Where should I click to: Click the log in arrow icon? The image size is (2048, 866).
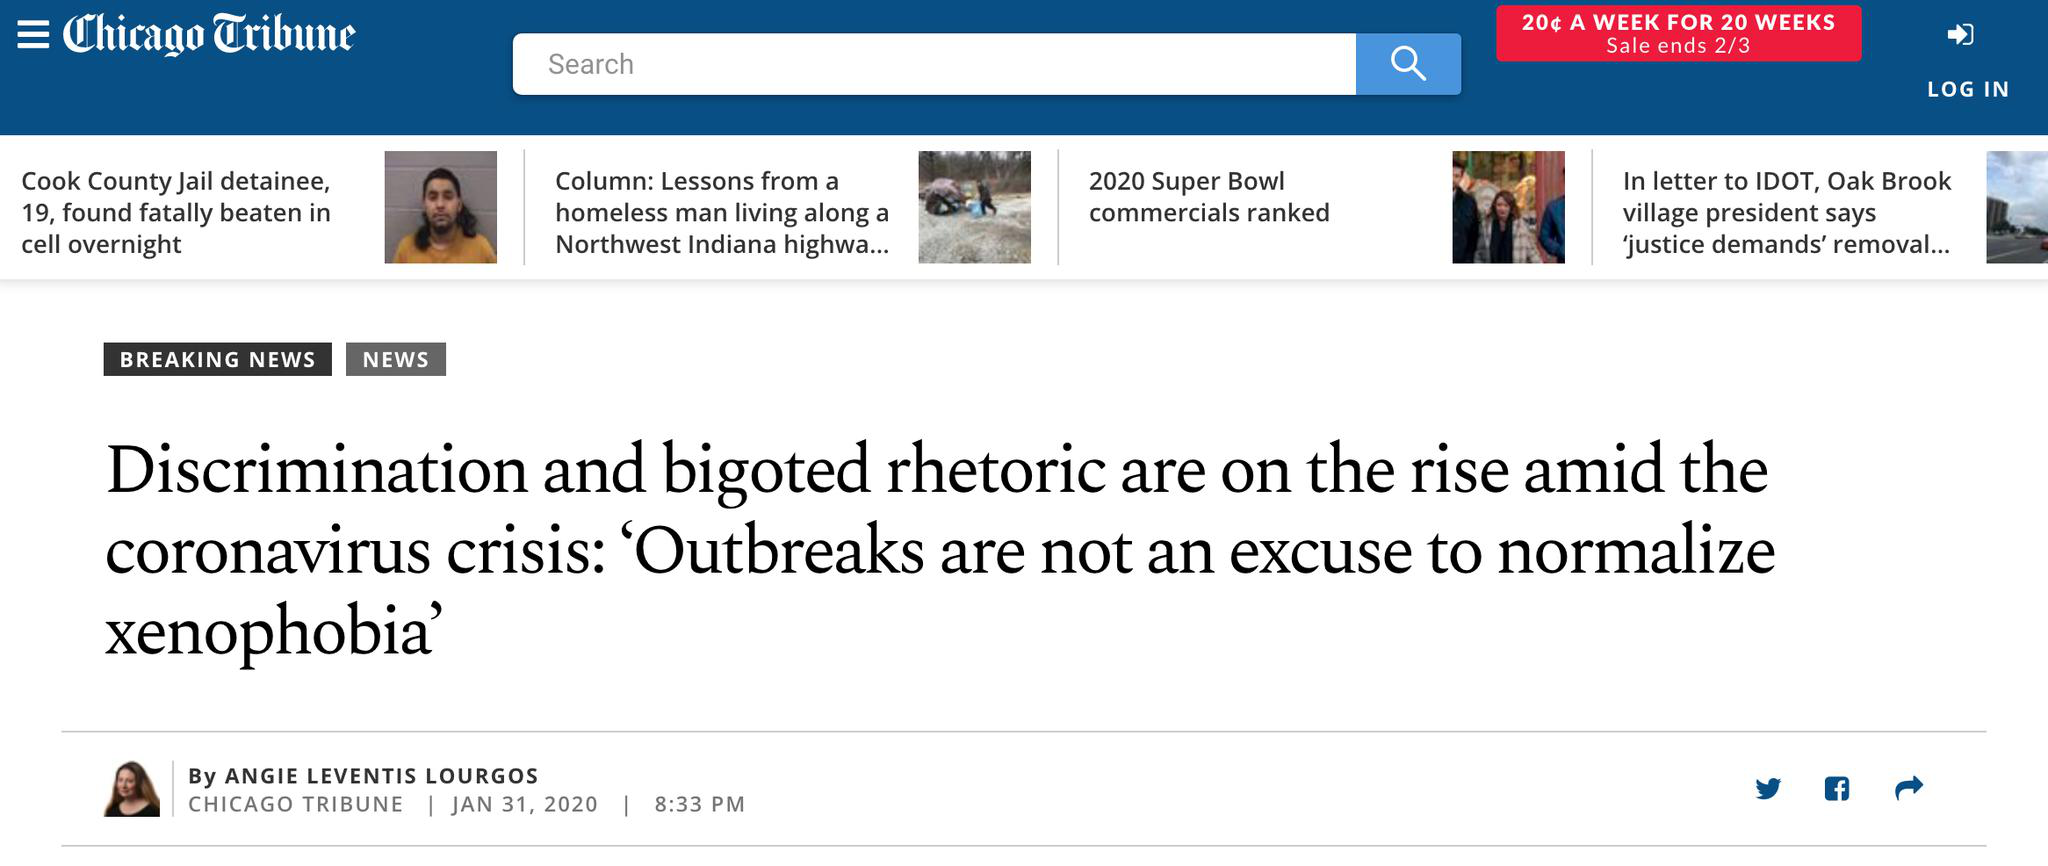click(1960, 35)
